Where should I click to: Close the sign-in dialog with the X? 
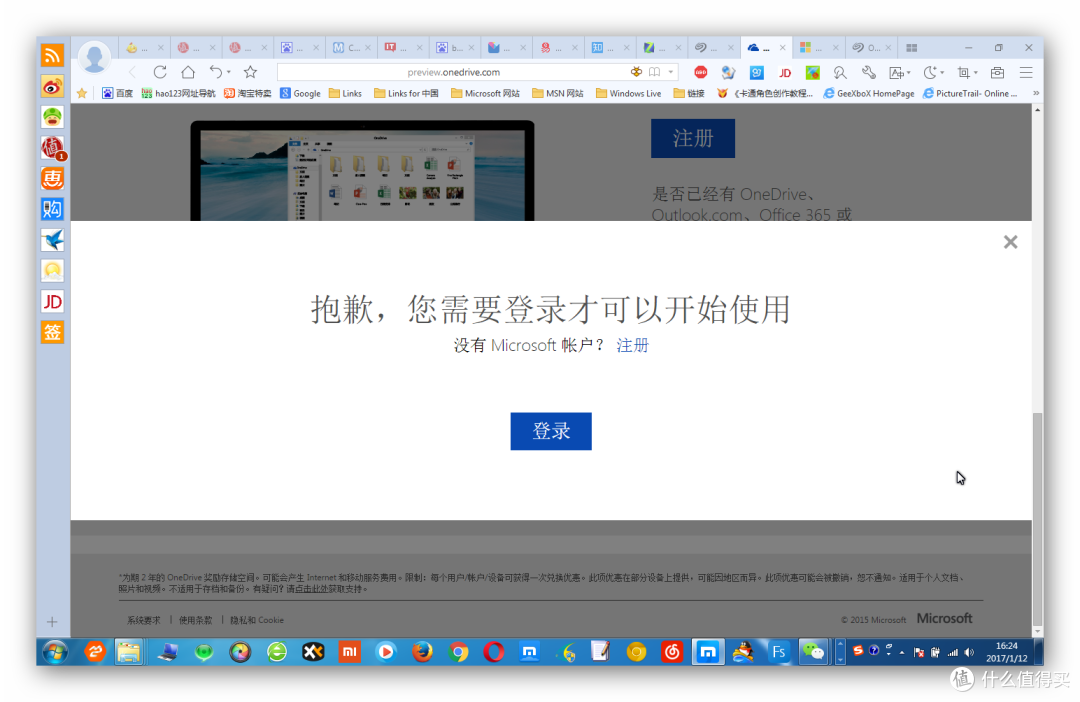click(1010, 242)
